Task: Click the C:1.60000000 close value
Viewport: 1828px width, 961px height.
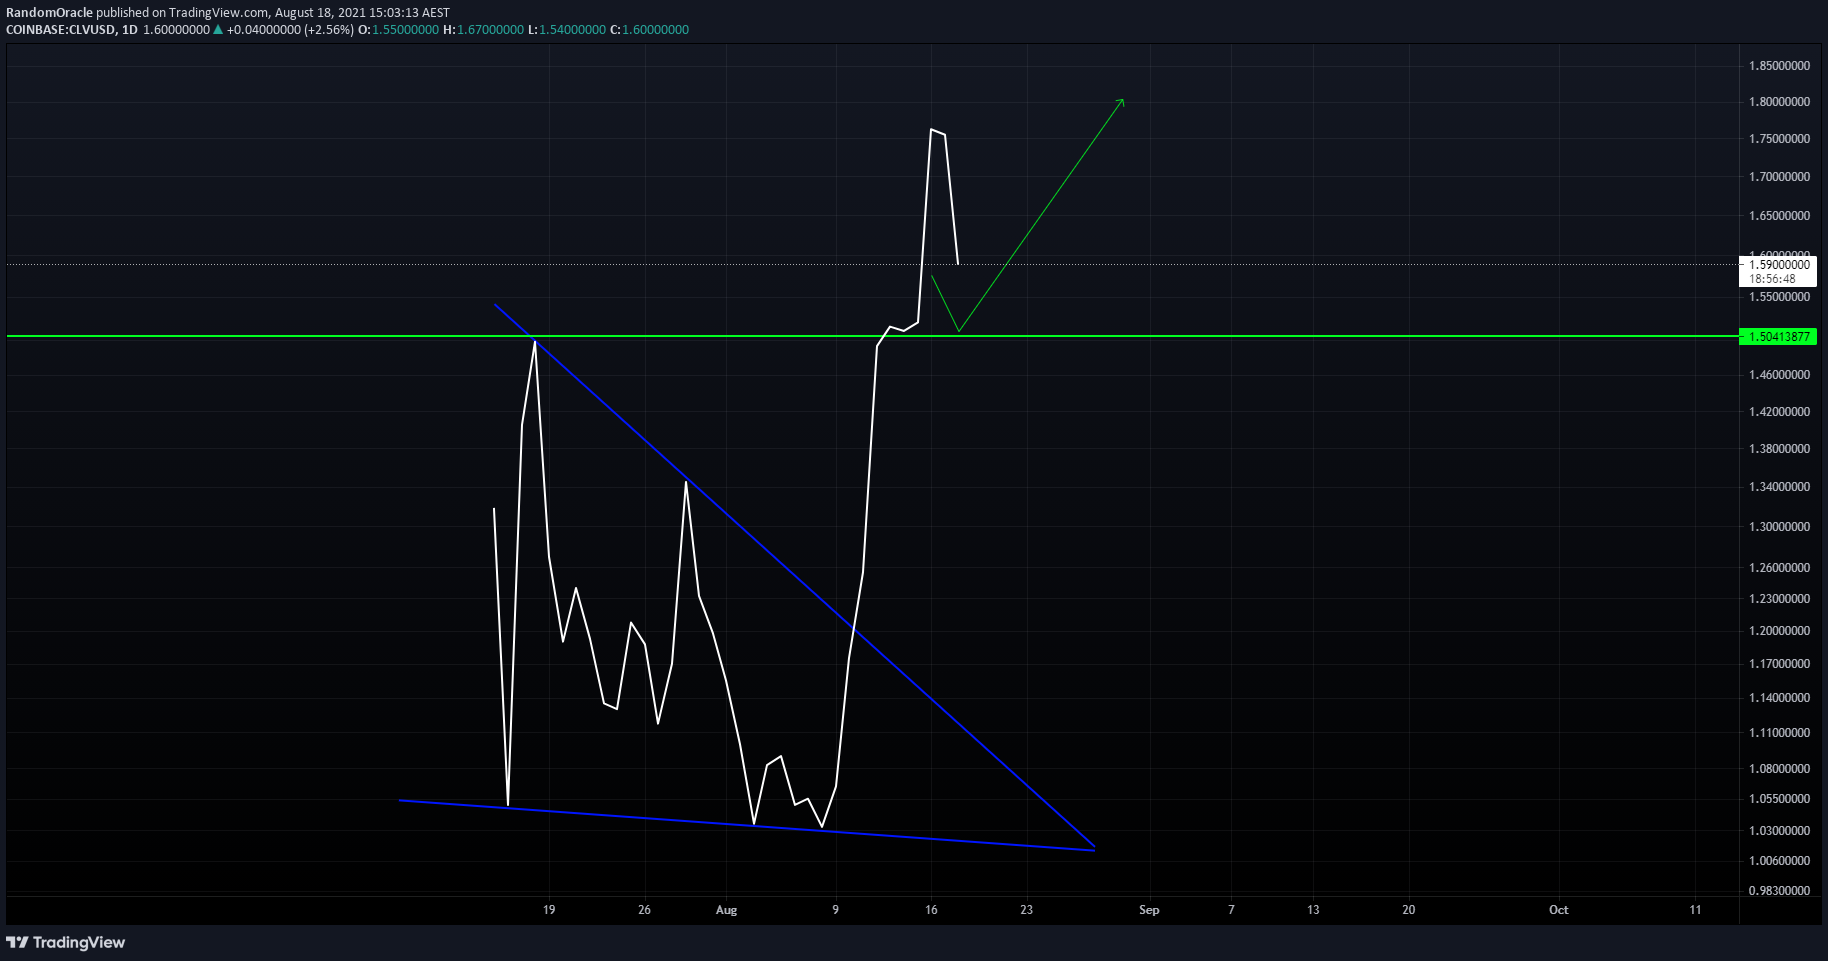Action: click(x=649, y=30)
